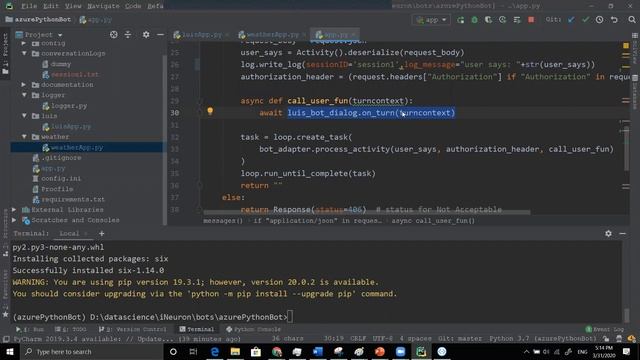
Task: Click the Profile run toolbar icon
Action: pos(502,20)
